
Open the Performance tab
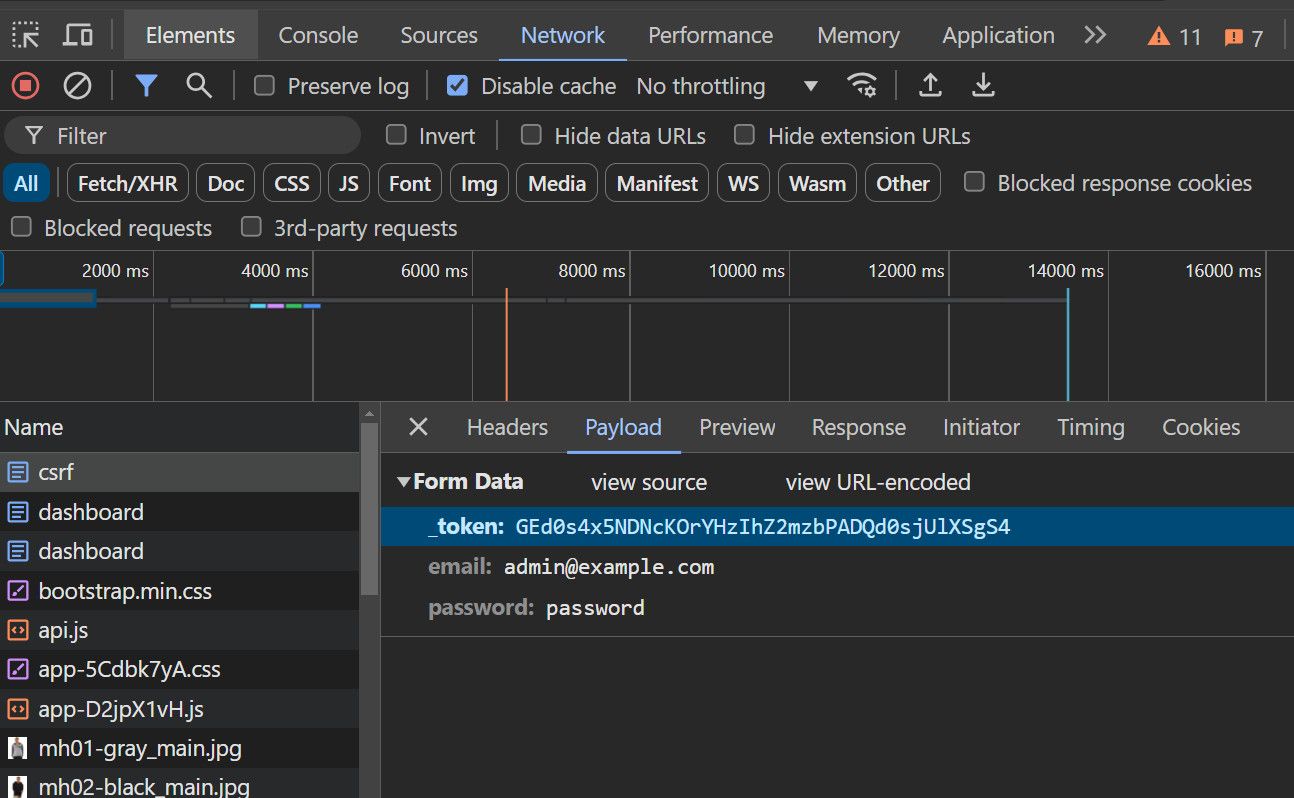pos(710,35)
